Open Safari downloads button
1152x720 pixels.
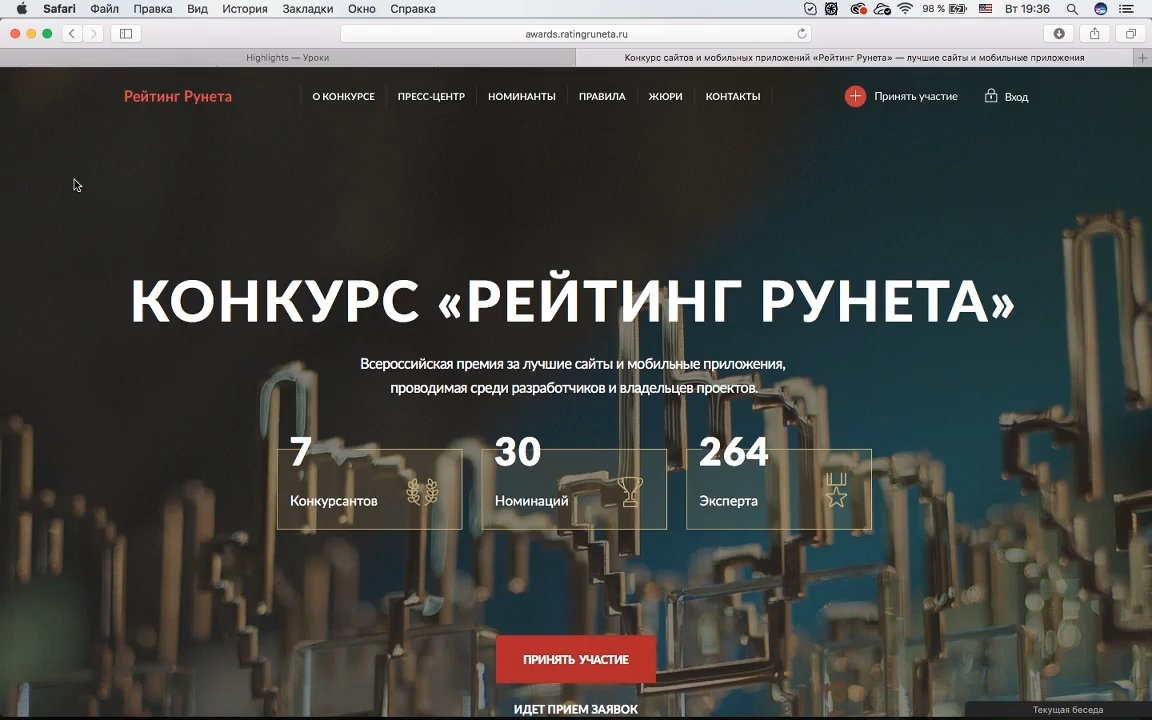pos(1059,33)
